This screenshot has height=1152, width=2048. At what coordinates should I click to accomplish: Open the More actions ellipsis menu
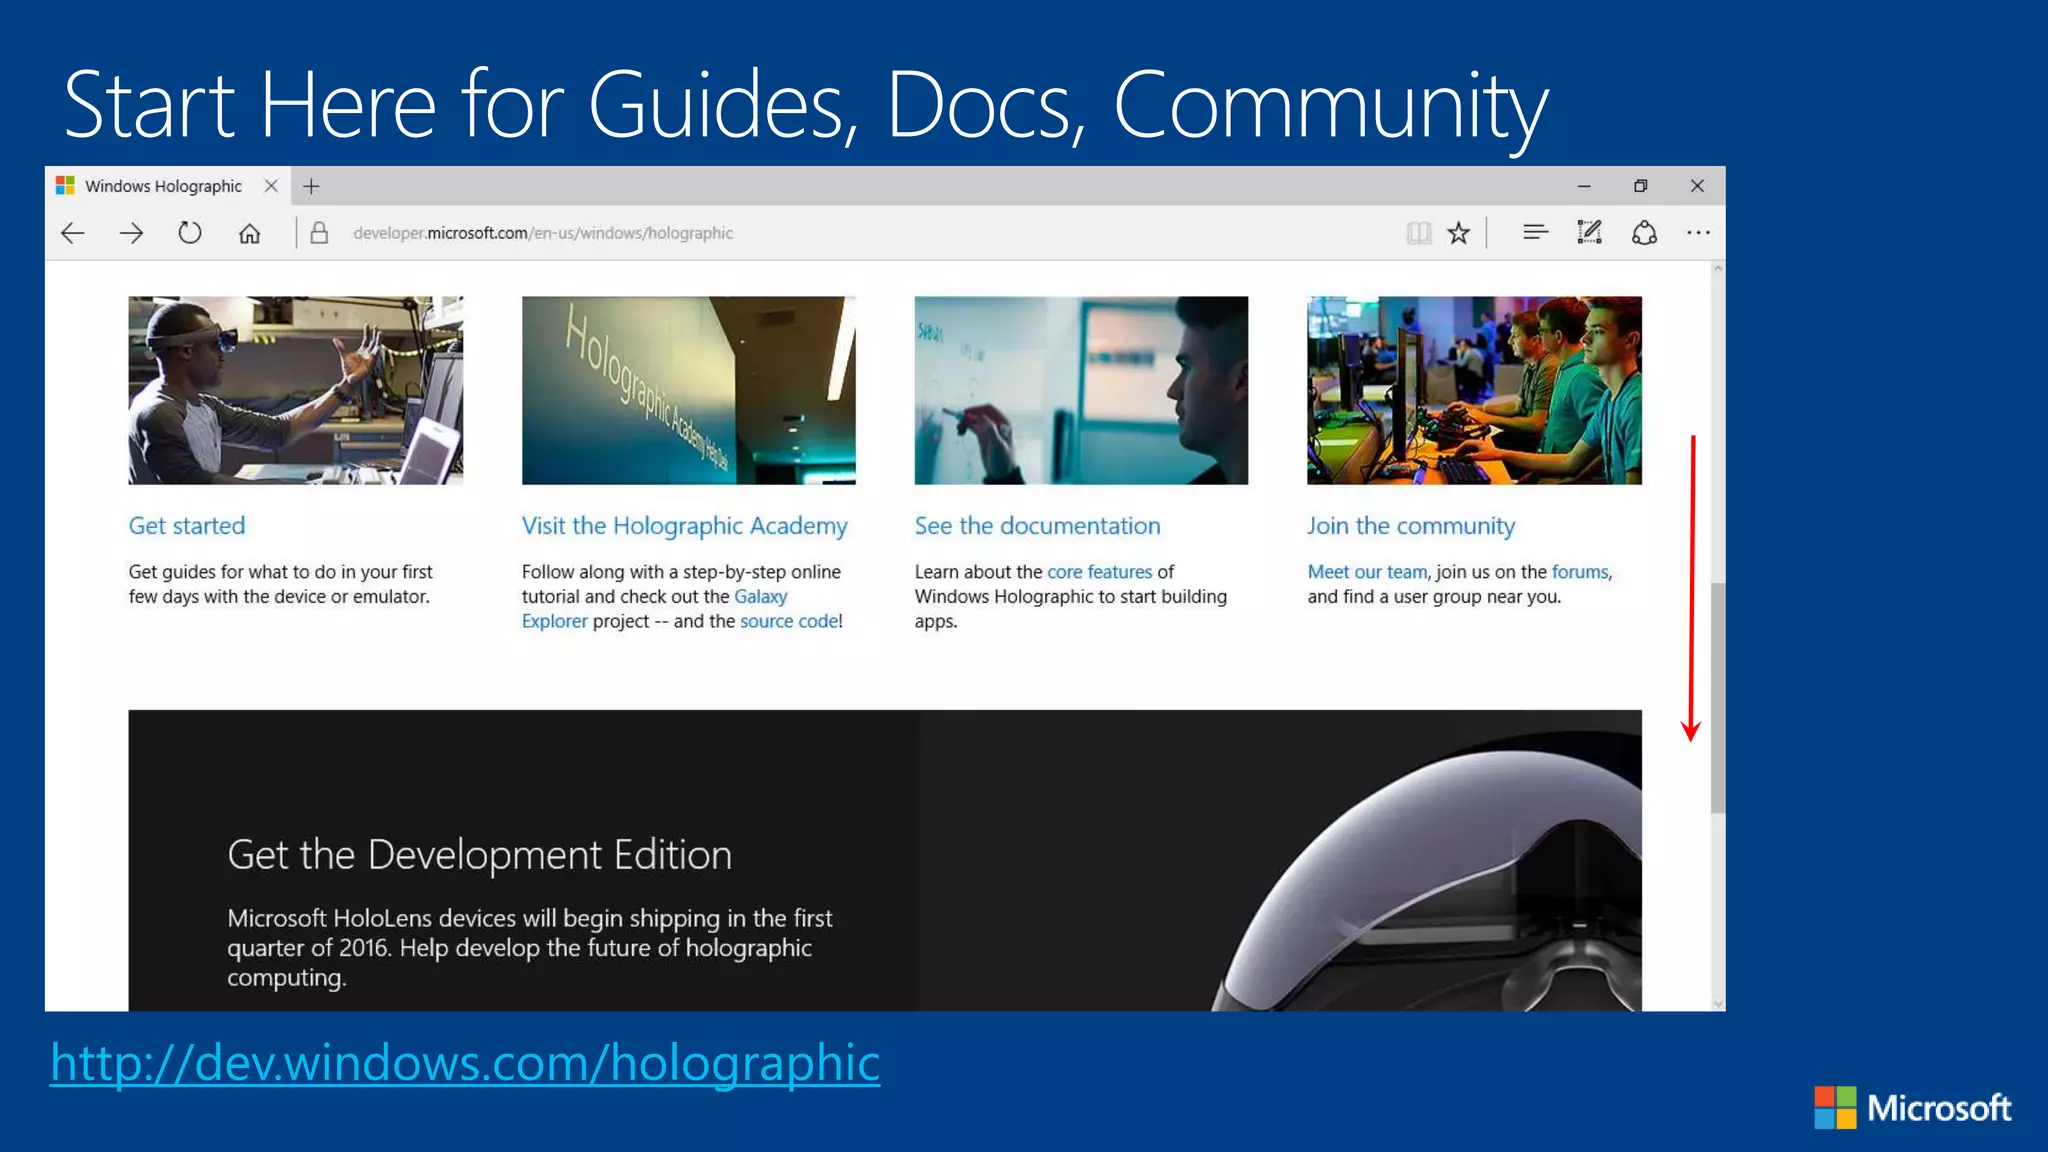click(1698, 233)
